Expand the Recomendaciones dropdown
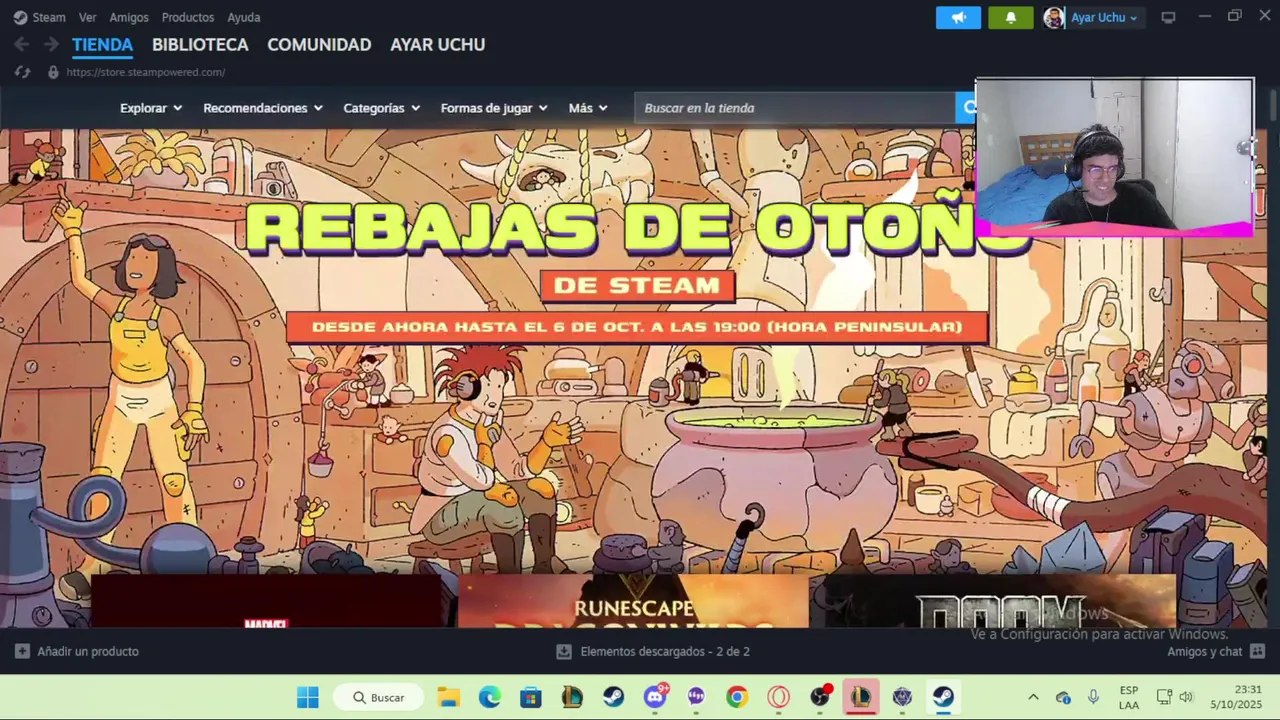This screenshot has height=720, width=1280. (263, 108)
